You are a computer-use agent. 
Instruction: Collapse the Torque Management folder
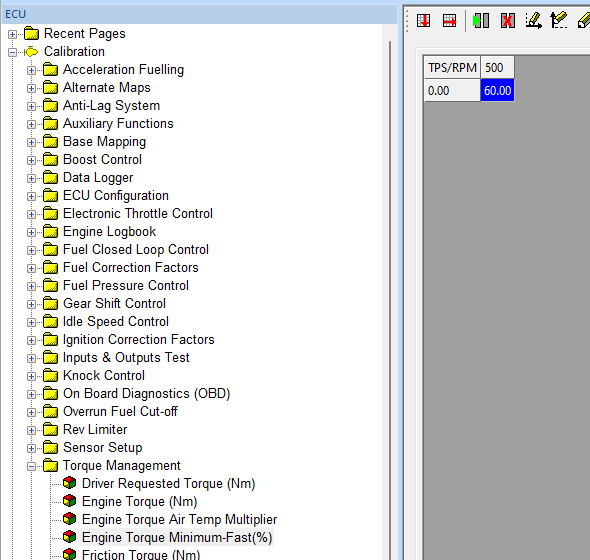click(32, 466)
